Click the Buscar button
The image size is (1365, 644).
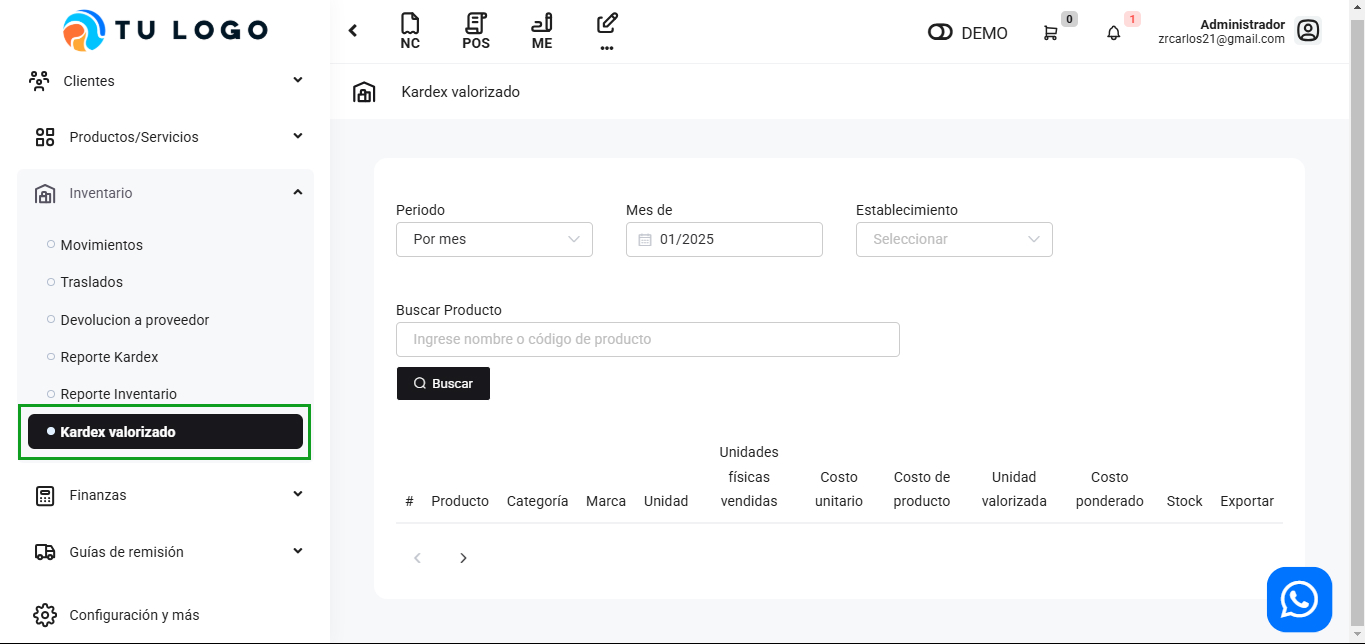(x=443, y=384)
